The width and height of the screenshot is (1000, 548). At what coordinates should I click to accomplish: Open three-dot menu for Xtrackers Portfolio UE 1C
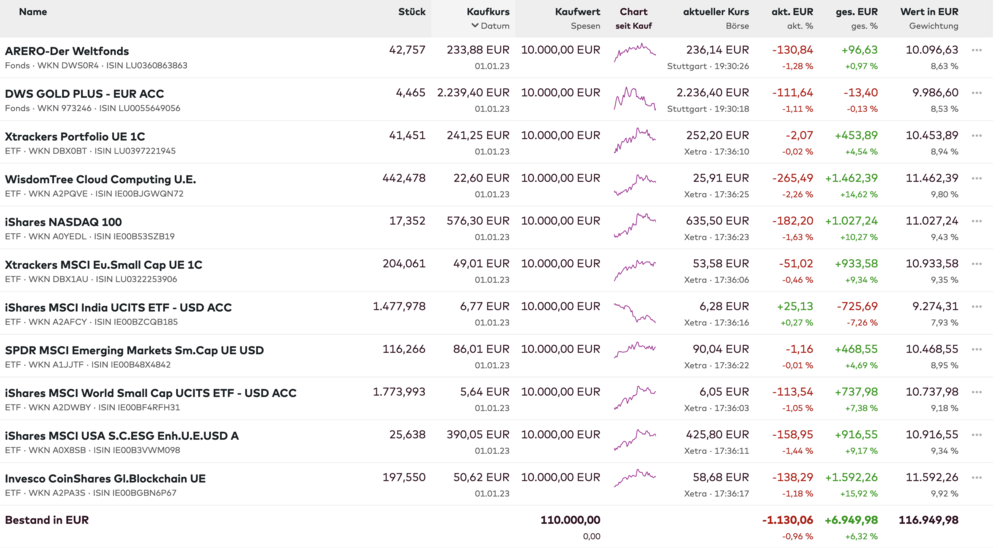[x=977, y=136]
